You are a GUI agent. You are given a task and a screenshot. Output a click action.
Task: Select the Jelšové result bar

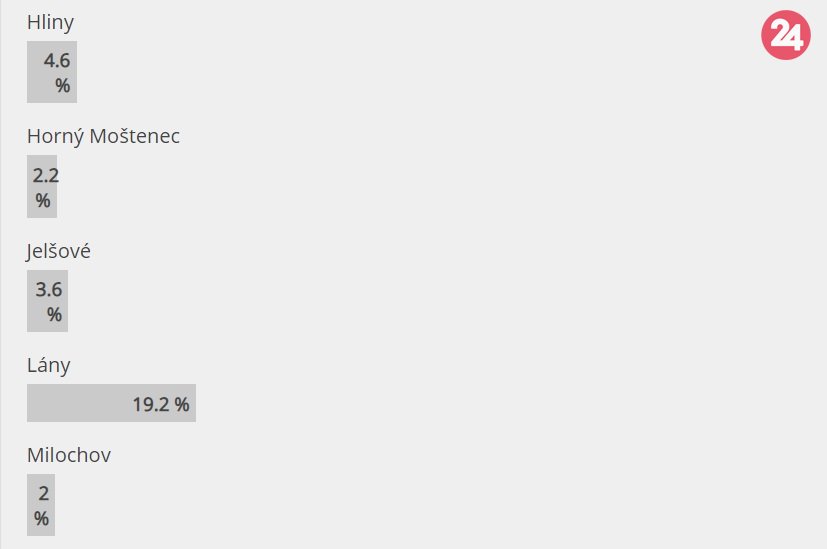point(47,301)
